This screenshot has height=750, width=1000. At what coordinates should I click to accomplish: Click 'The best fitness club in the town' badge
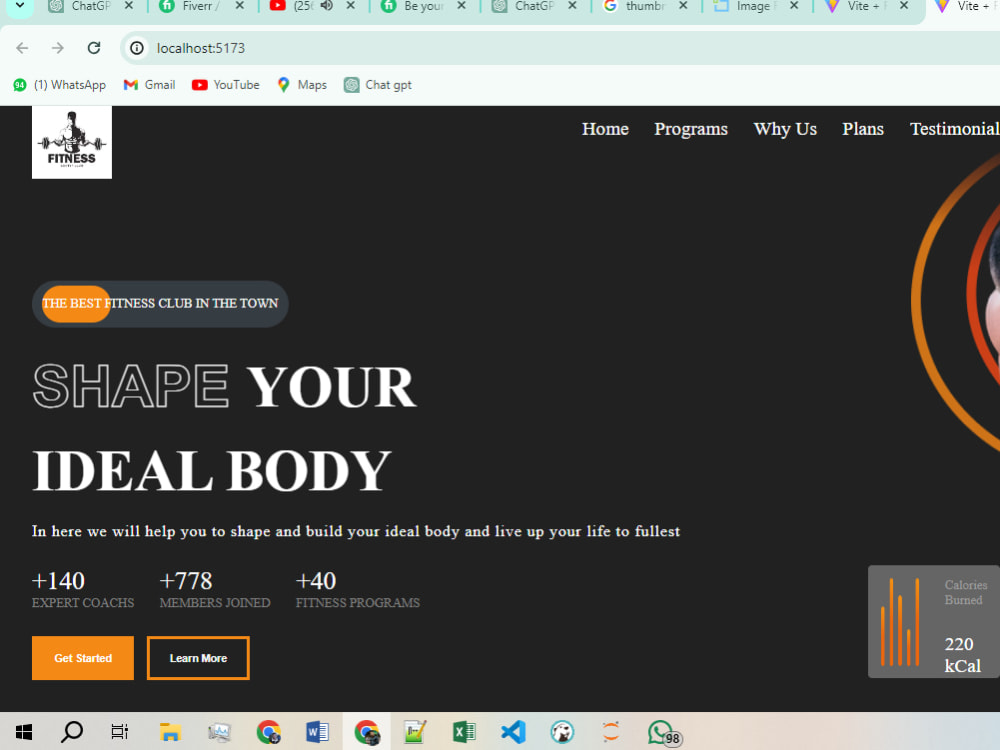point(160,304)
